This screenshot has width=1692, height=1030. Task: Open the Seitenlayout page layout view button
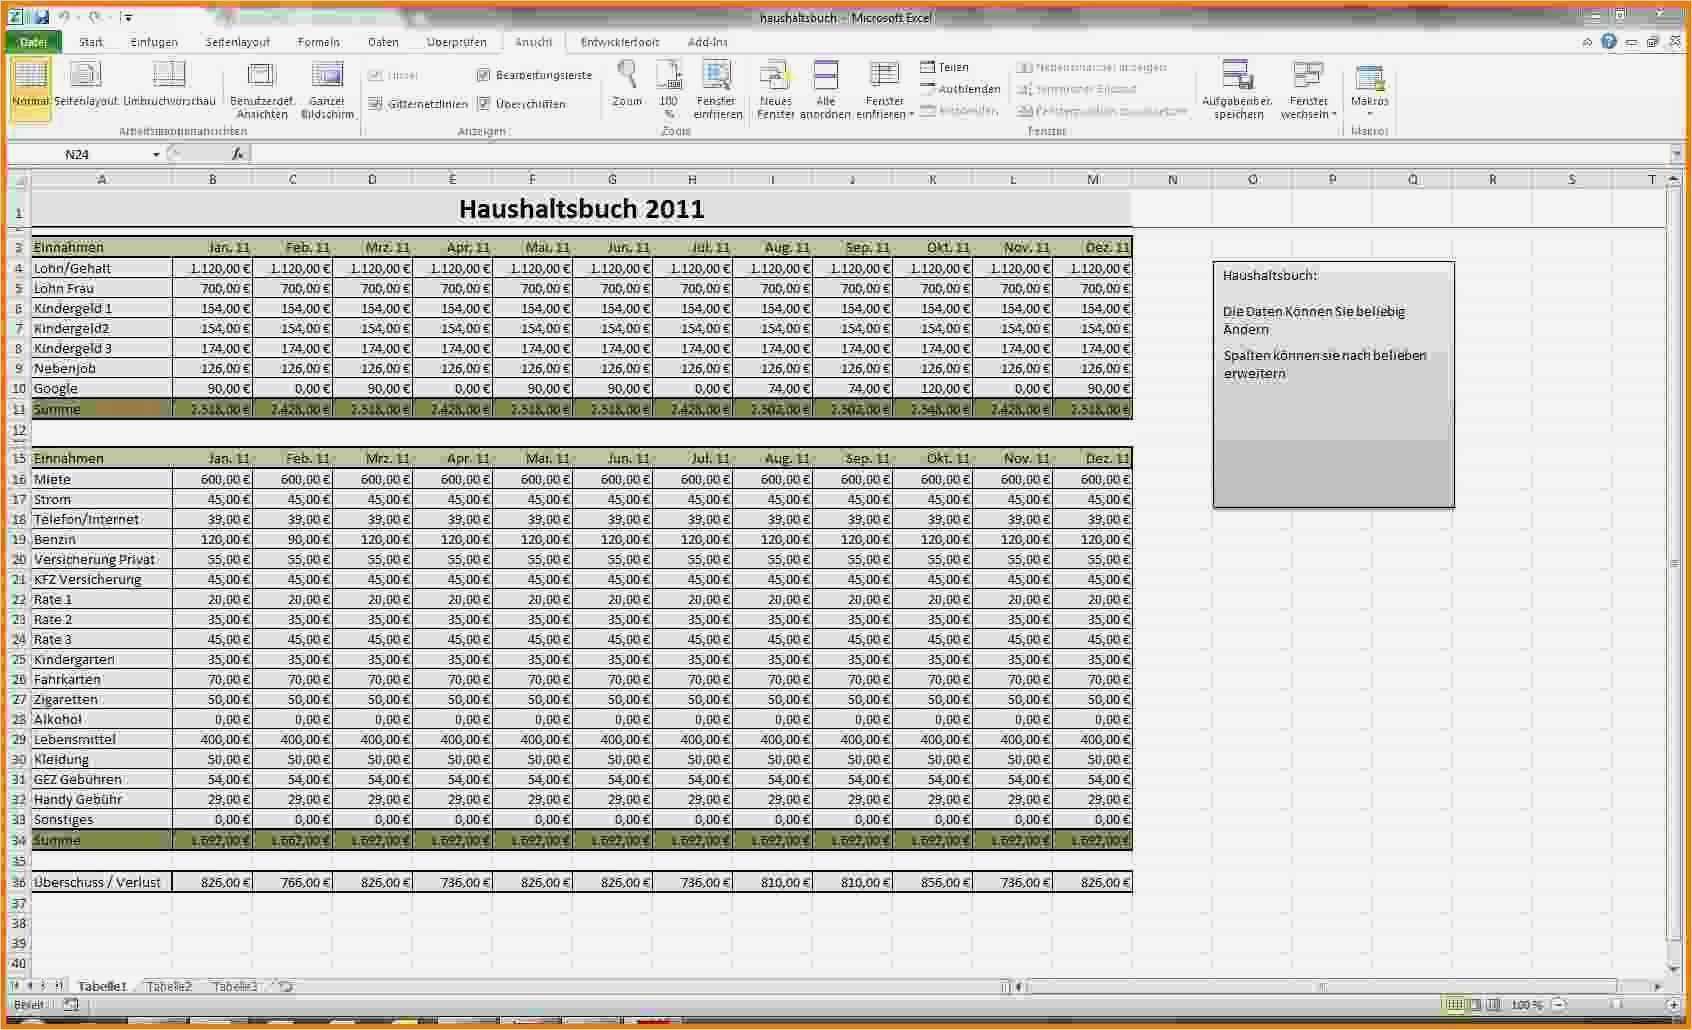point(86,85)
